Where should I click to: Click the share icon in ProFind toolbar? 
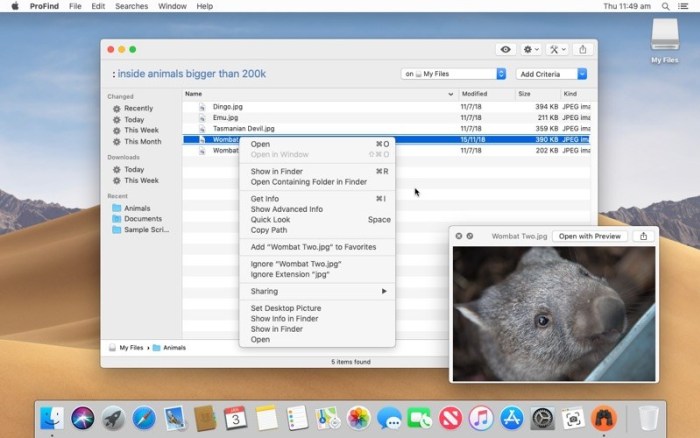pos(583,49)
